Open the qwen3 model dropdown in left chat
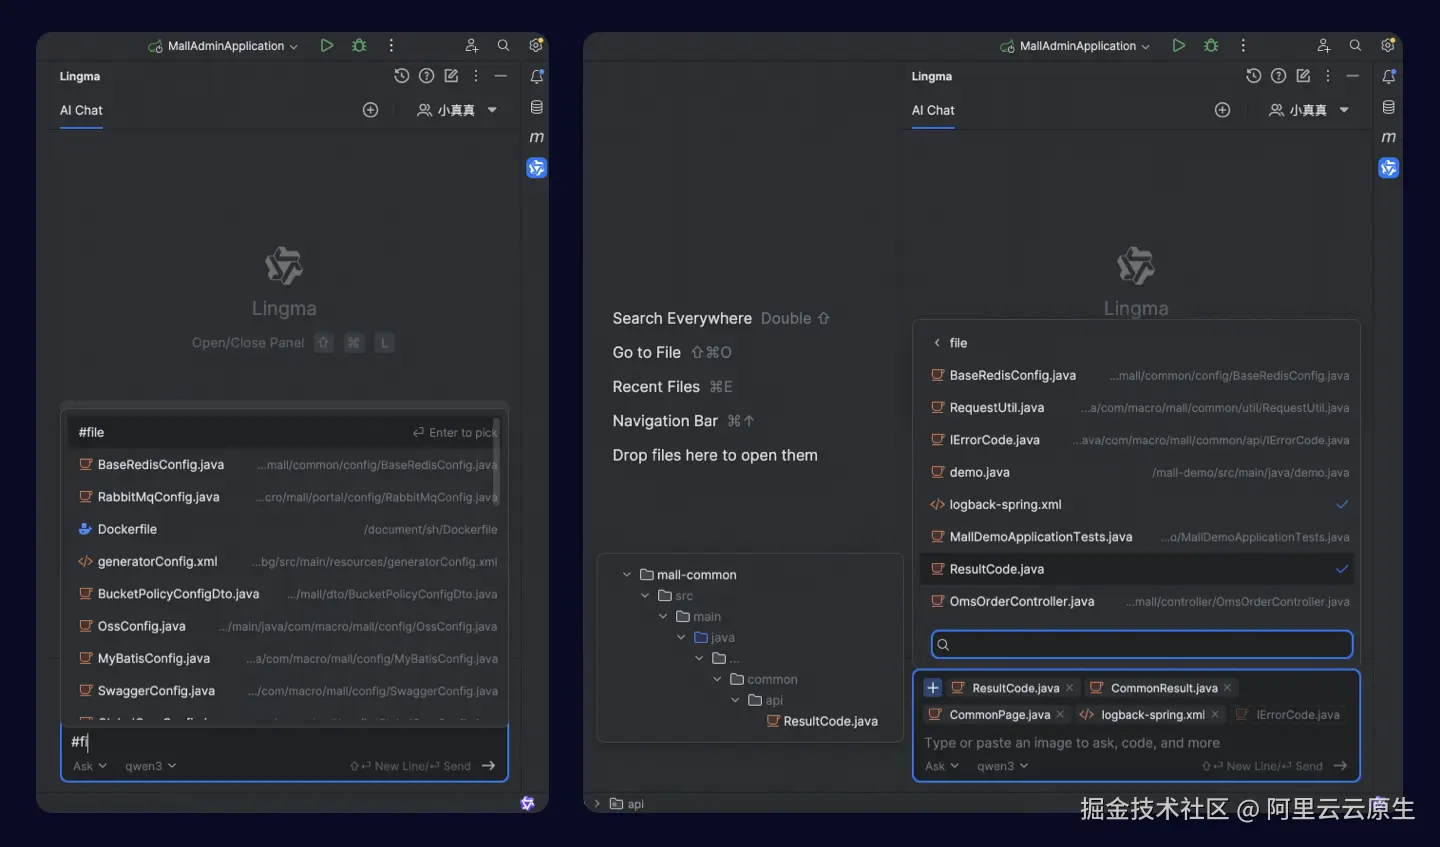This screenshot has height=847, width=1440. coord(150,766)
